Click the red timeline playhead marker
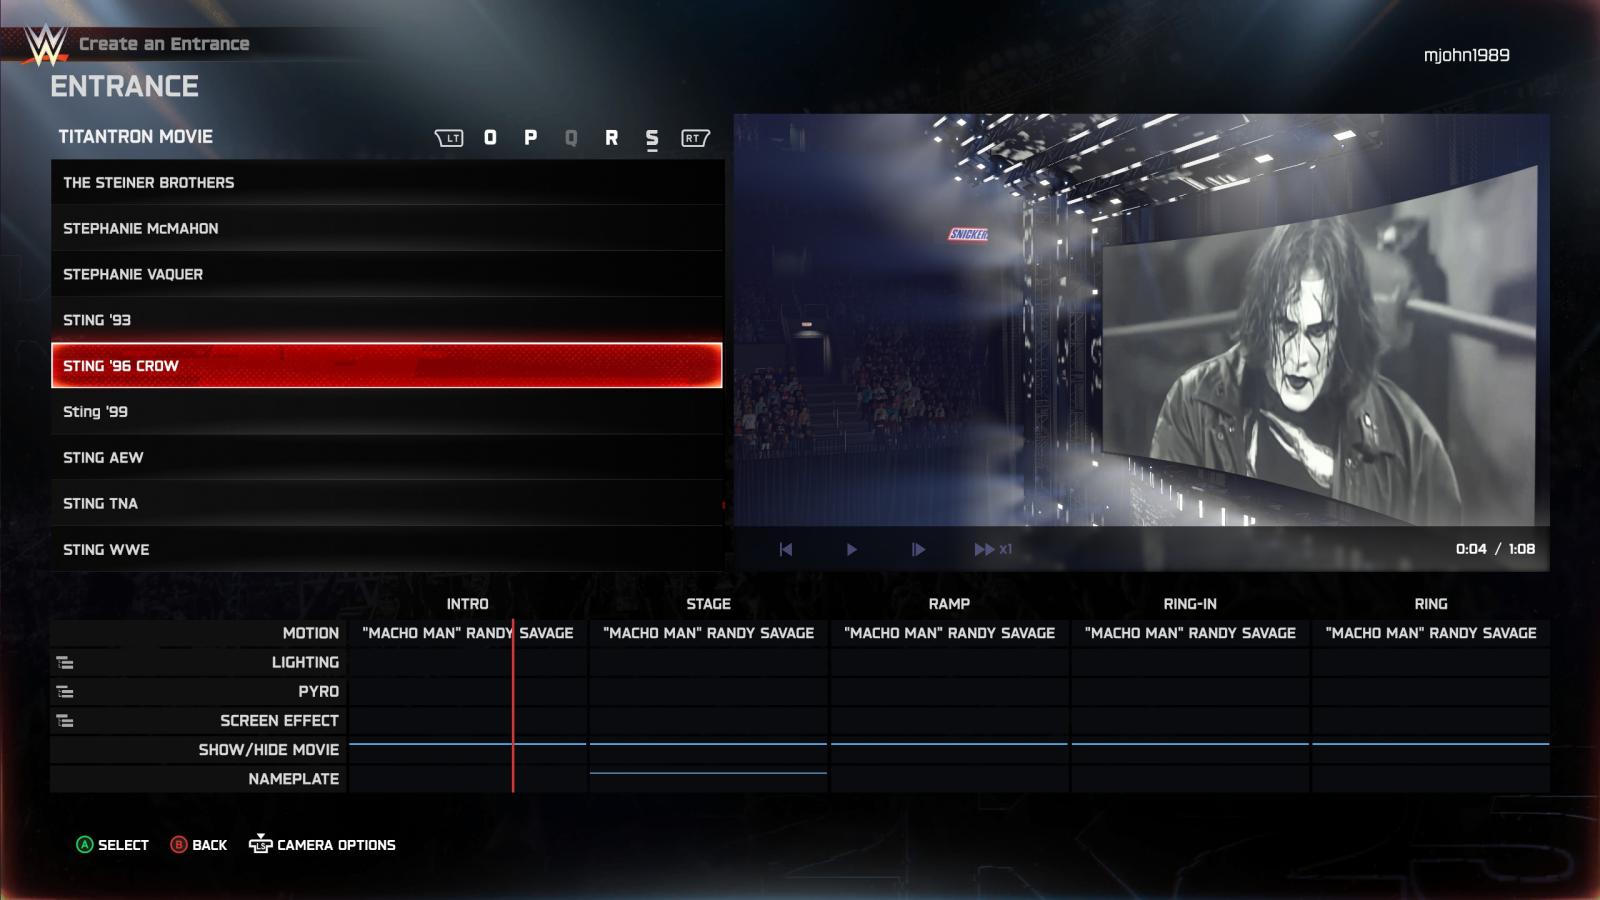Viewport: 1600px width, 900px height. tap(513, 706)
